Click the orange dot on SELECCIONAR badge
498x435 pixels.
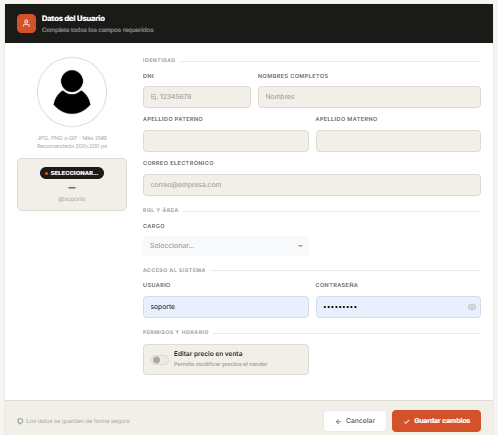(46, 173)
